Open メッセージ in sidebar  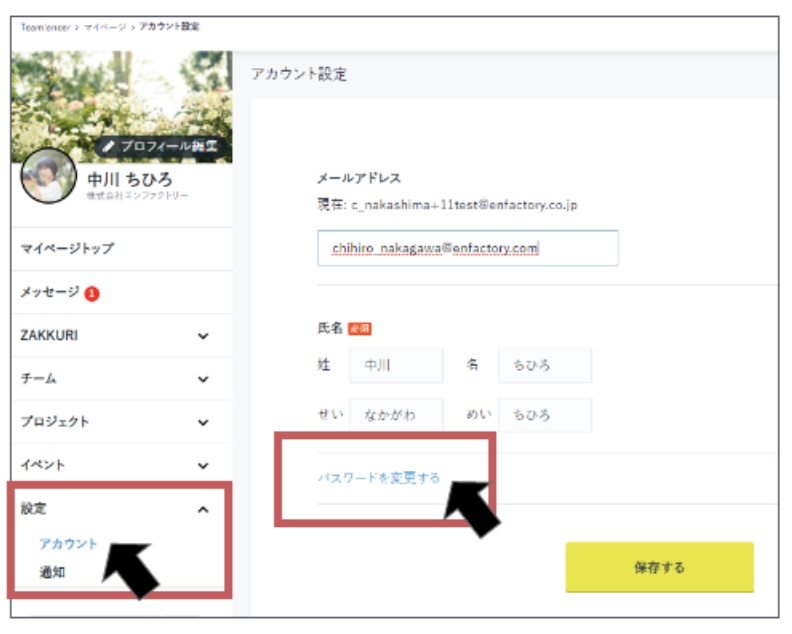tap(50, 292)
